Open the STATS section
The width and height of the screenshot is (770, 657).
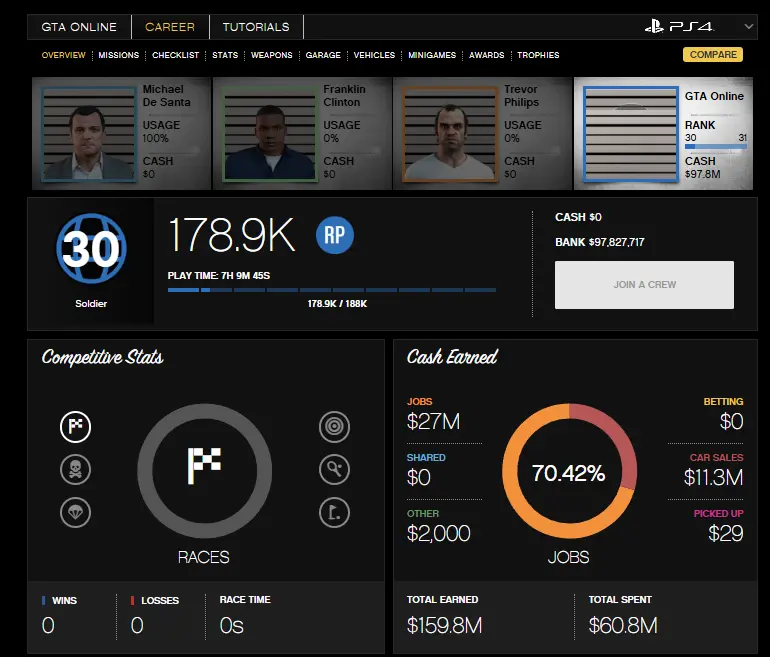click(x=225, y=55)
